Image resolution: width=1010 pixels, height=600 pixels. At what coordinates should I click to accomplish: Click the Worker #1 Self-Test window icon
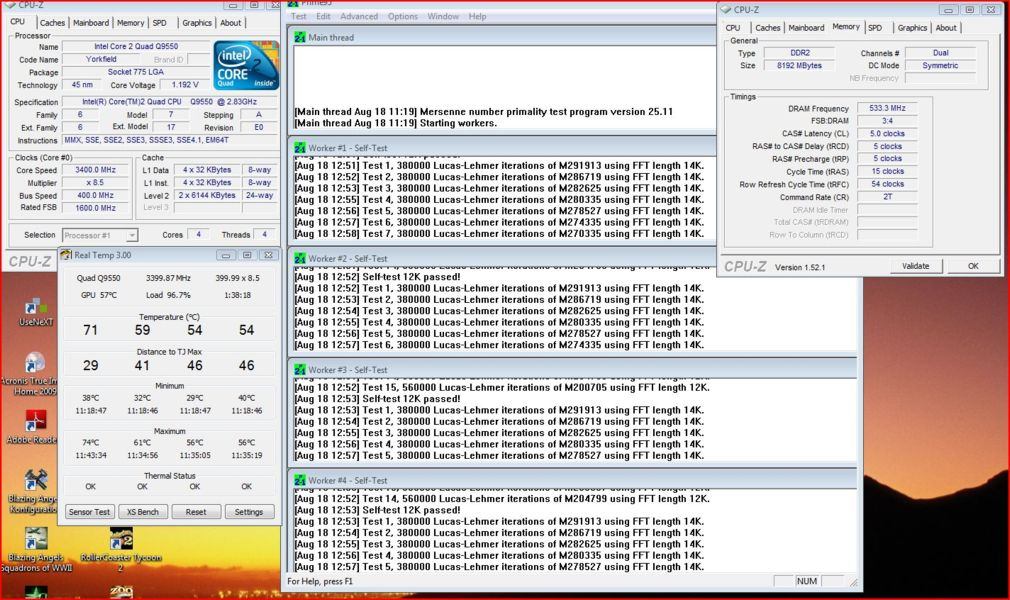pyautogui.click(x=300, y=148)
